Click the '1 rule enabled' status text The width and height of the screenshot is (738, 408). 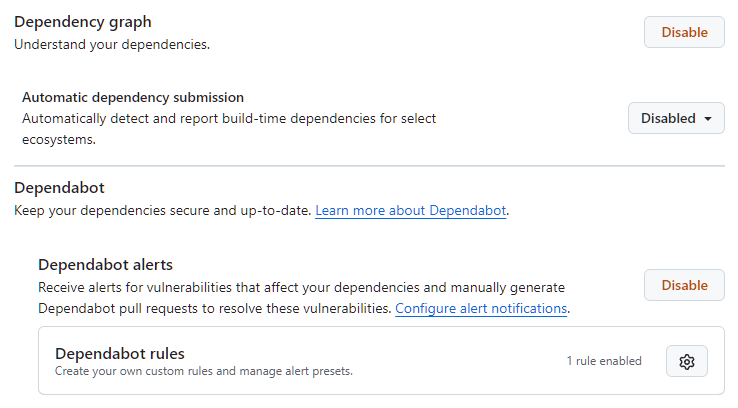(604, 361)
